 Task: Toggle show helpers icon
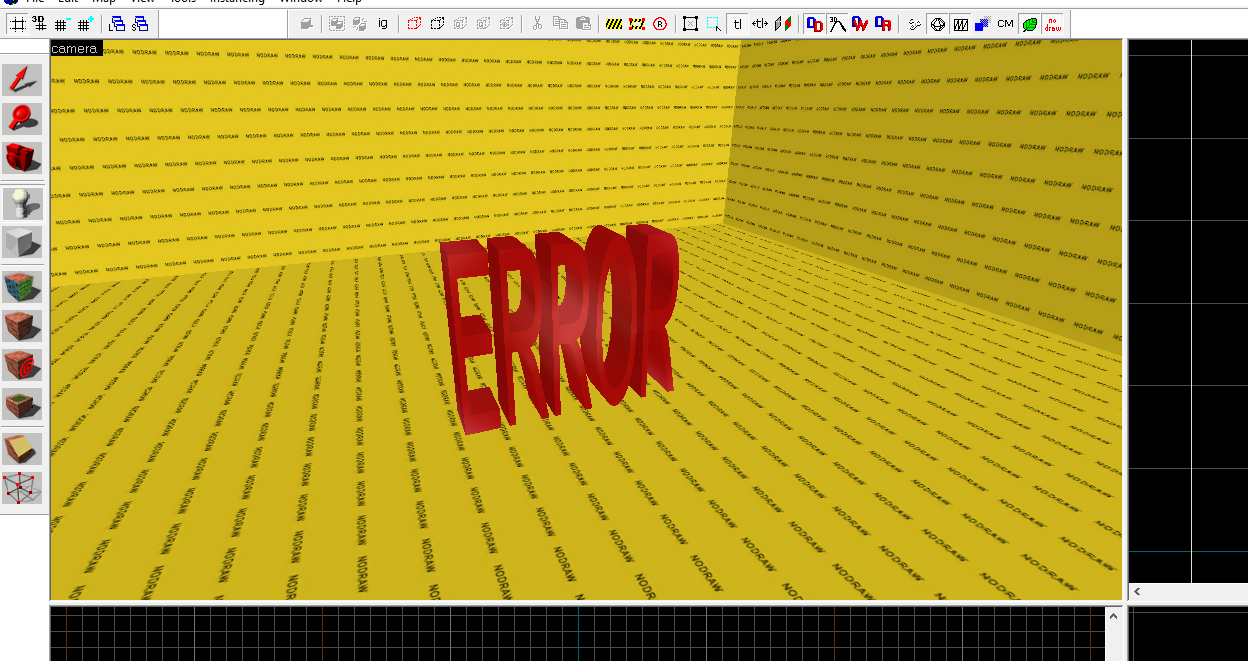915,24
